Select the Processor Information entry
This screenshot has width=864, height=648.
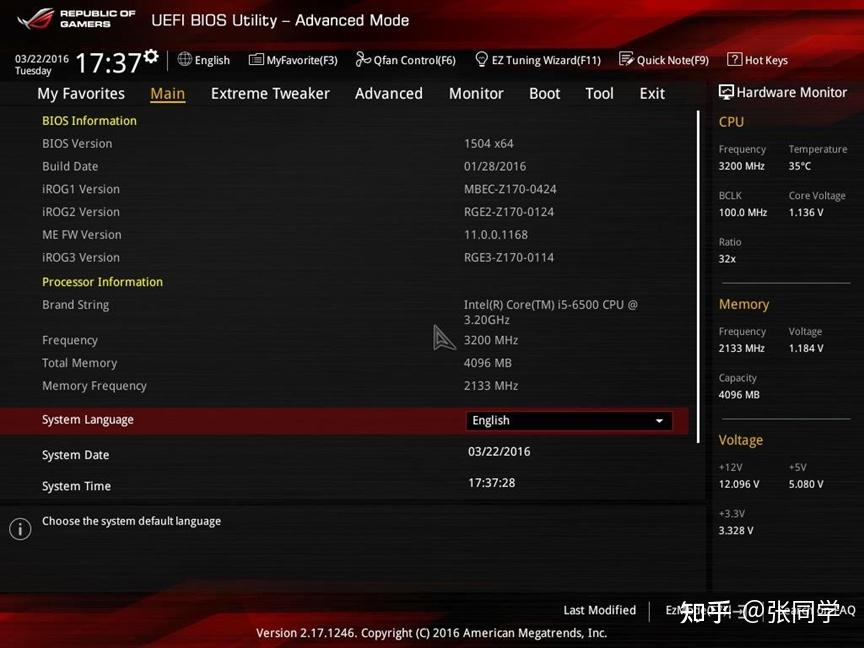(102, 282)
